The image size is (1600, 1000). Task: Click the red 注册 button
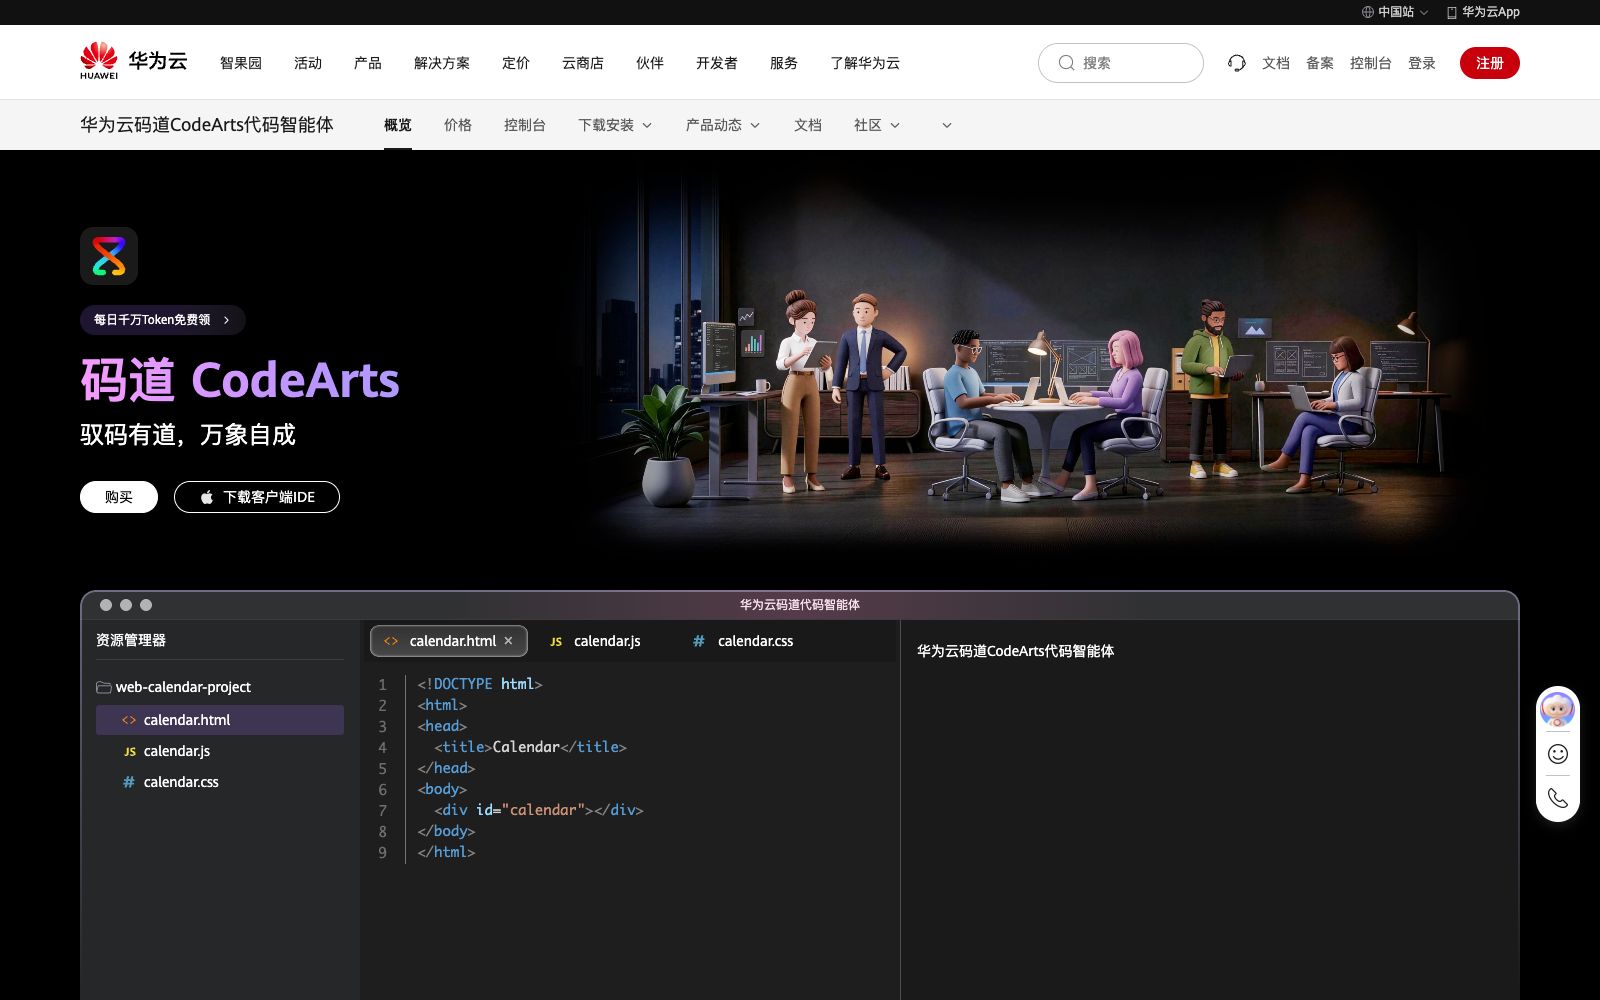[1490, 63]
